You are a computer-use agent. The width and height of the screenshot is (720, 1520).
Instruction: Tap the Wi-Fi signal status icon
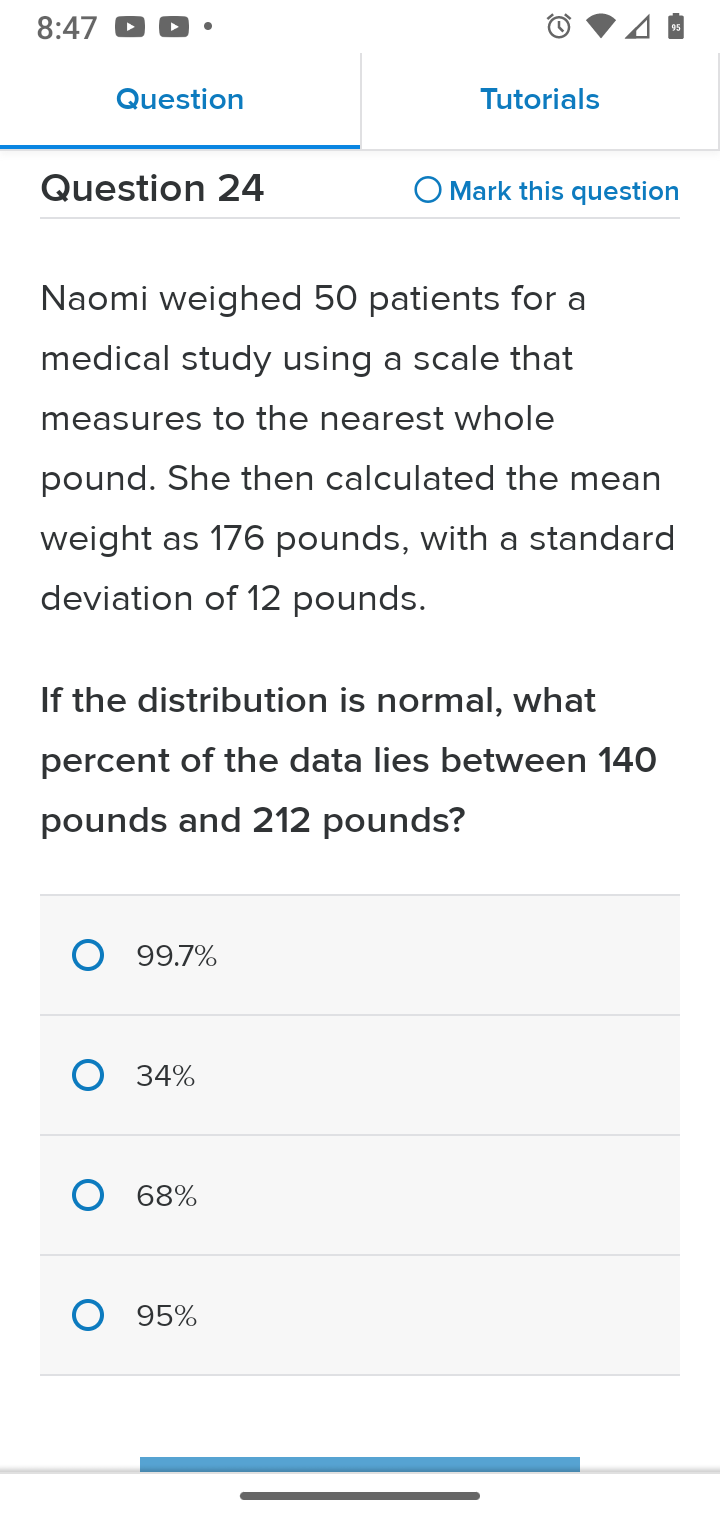[x=600, y=27]
